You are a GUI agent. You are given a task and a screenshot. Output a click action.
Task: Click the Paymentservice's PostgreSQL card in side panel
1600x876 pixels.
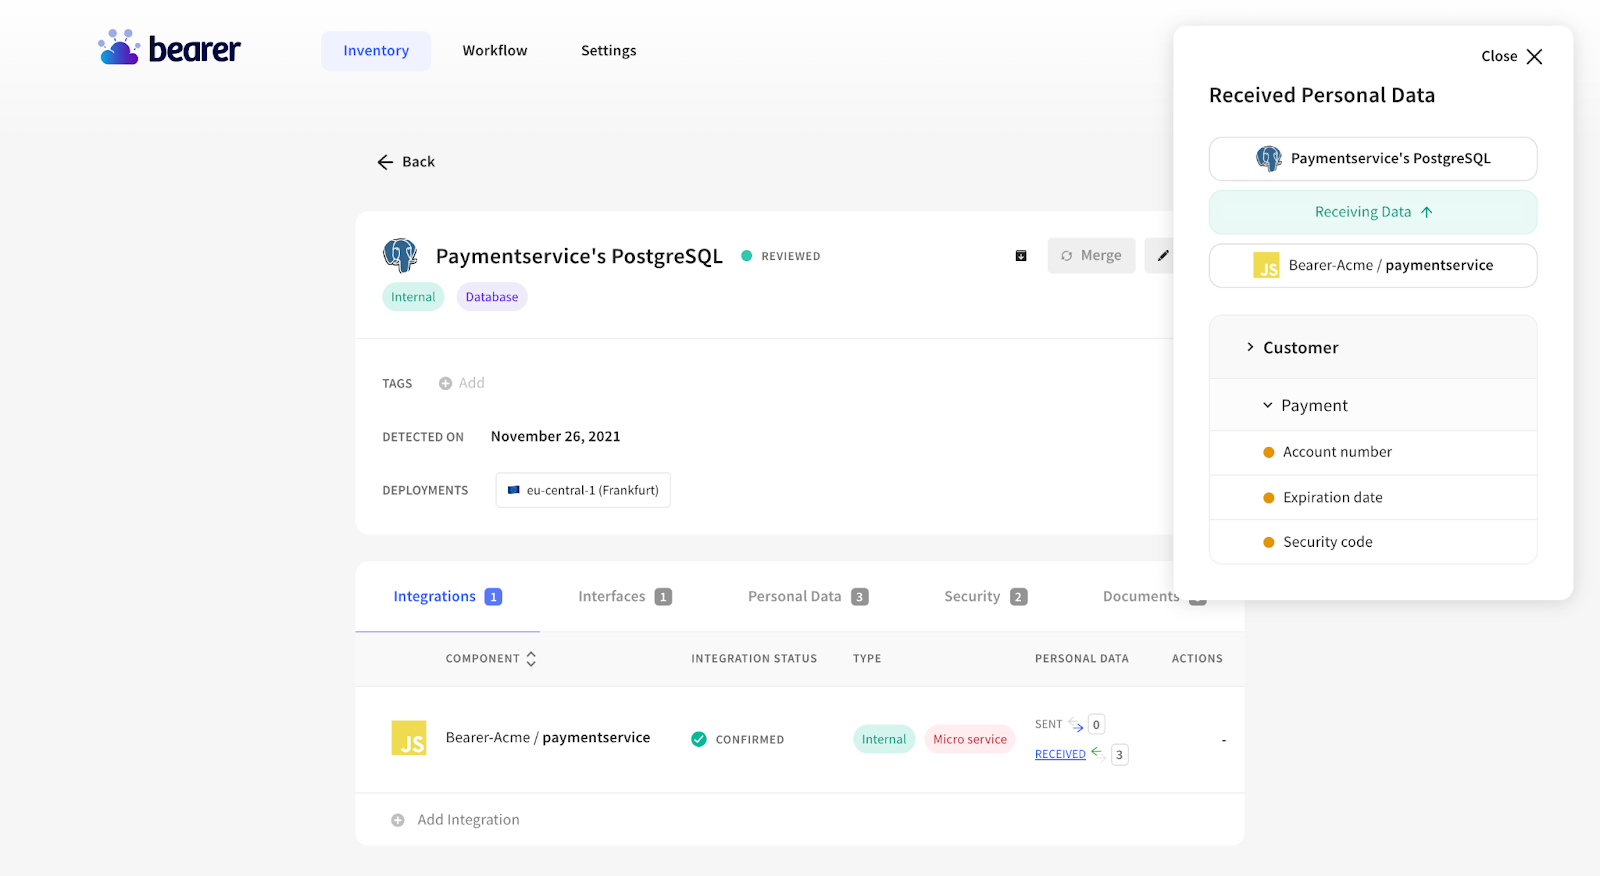(1373, 159)
